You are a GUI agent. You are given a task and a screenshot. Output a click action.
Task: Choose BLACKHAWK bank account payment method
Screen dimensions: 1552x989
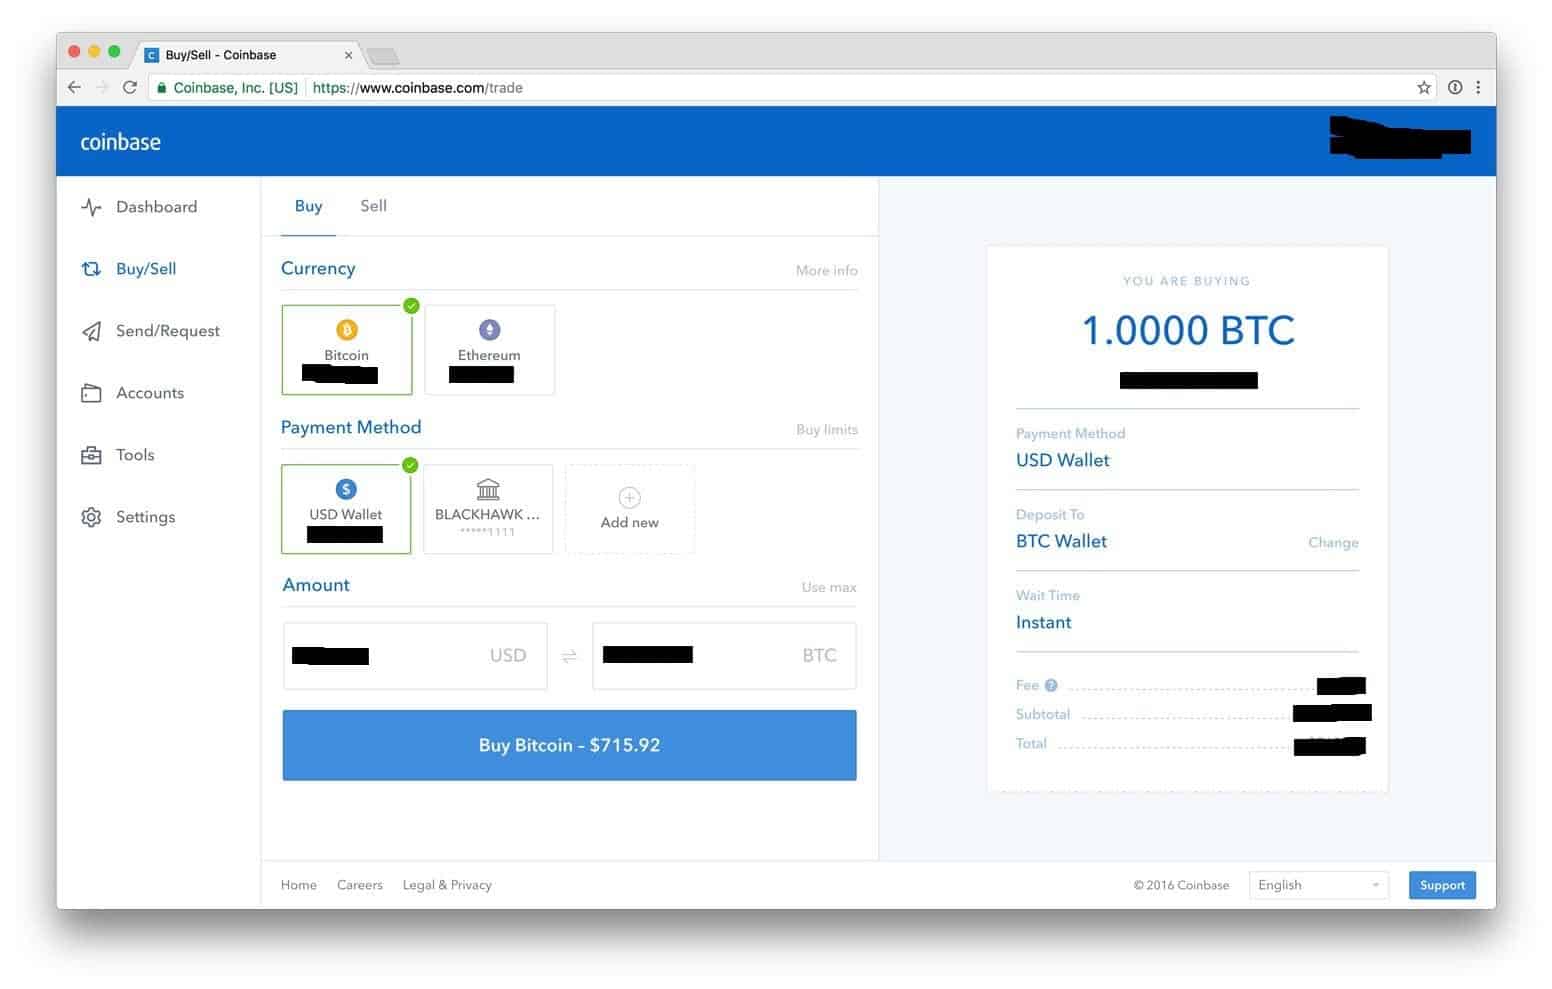coord(488,509)
